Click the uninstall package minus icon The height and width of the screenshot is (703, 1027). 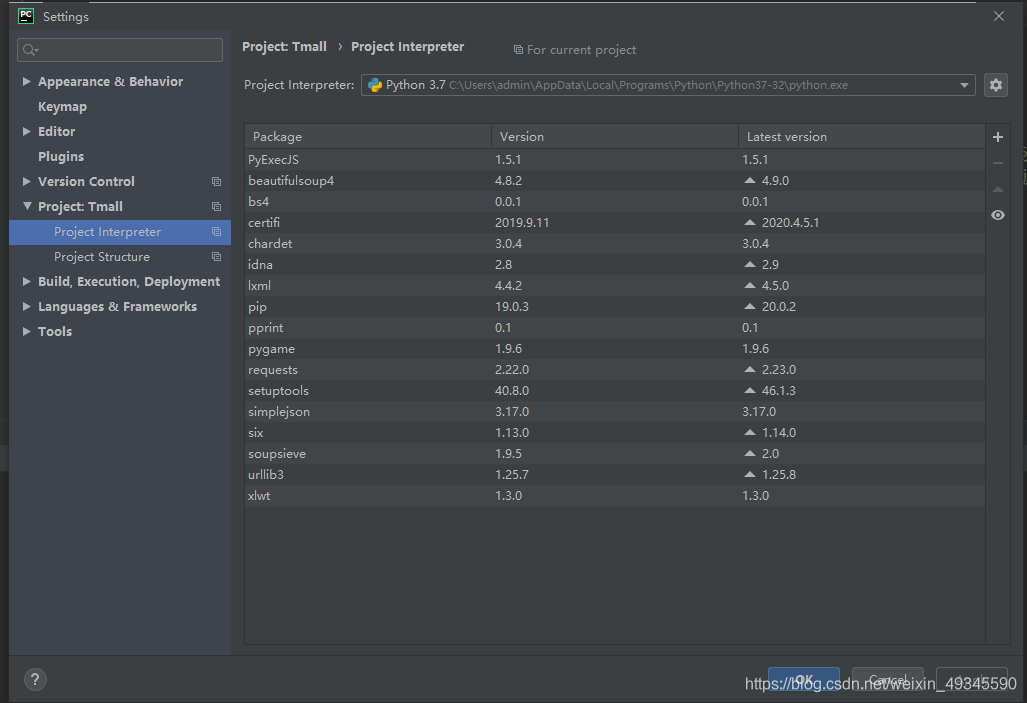[x=998, y=163]
